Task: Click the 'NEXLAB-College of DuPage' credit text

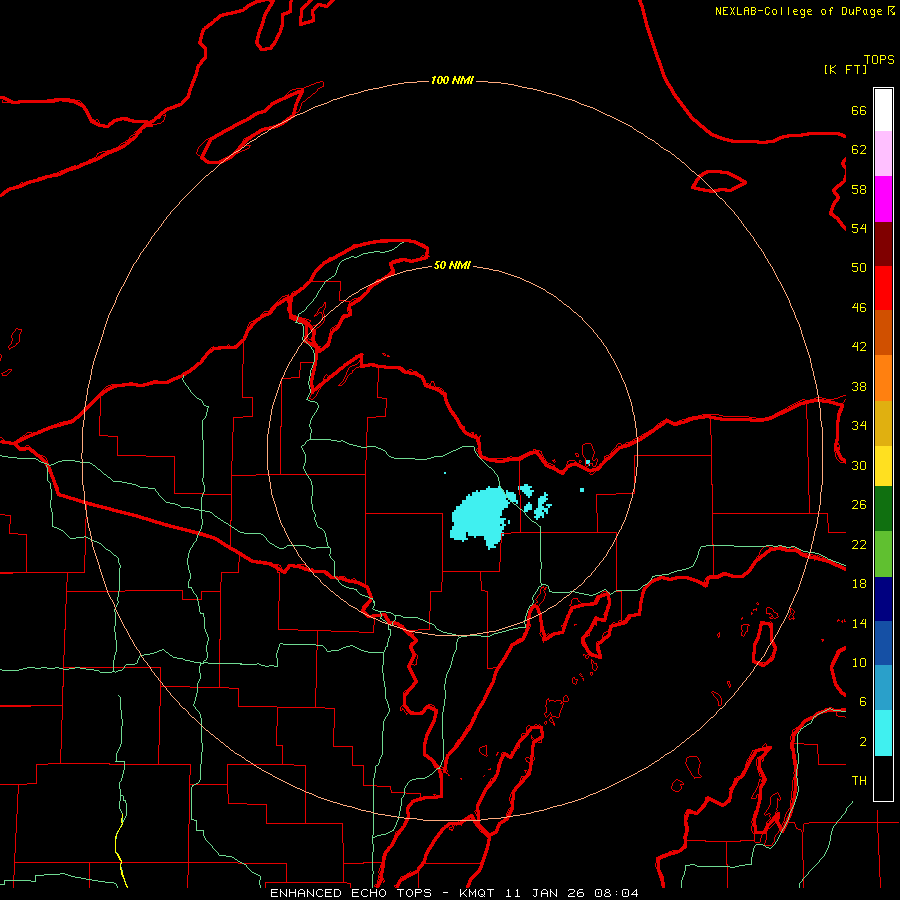Action: (798, 11)
